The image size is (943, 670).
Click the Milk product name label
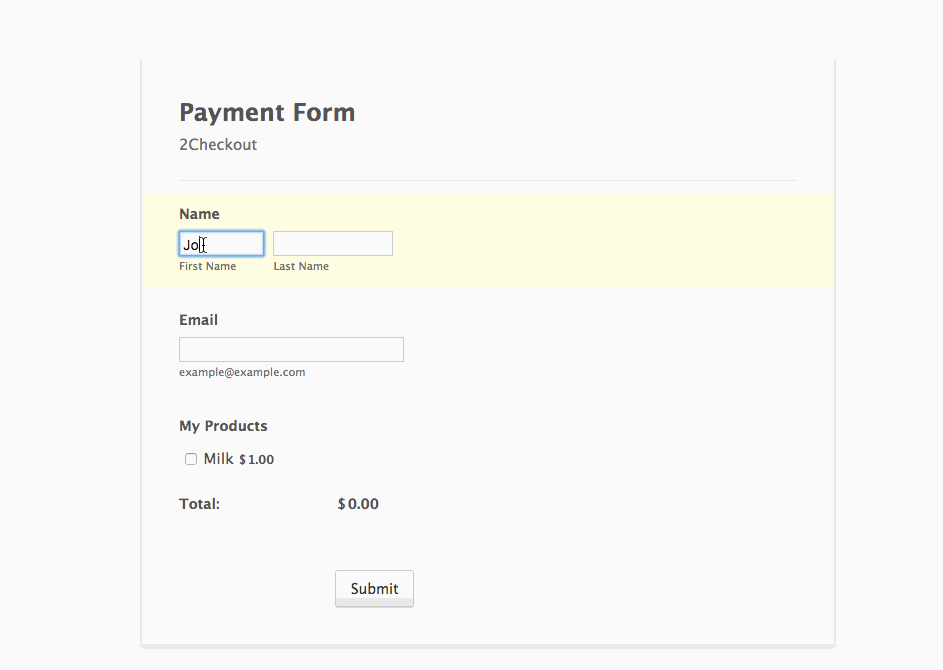[x=218, y=459]
